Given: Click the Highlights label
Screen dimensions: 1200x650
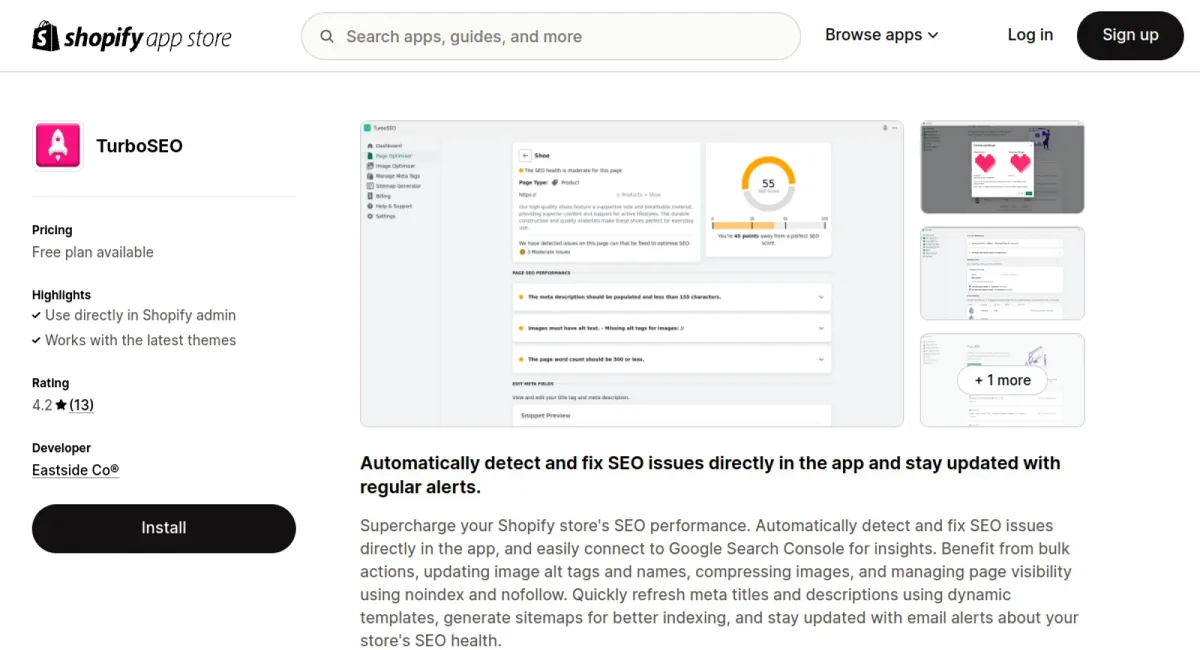Looking at the screenshot, I should tap(61, 295).
